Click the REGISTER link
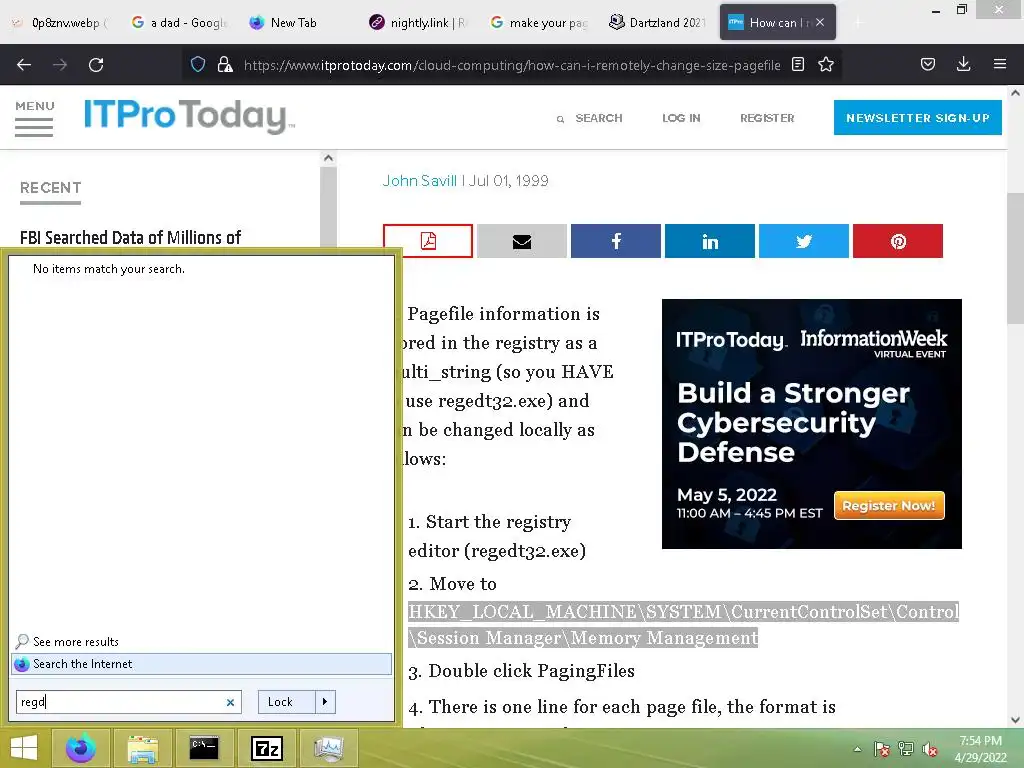 (767, 118)
